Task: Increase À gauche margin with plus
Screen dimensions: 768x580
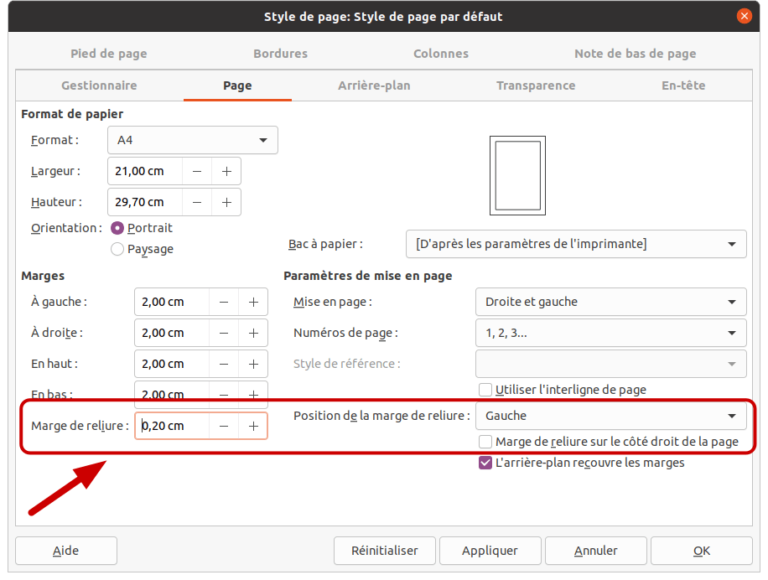Action: click(x=253, y=302)
